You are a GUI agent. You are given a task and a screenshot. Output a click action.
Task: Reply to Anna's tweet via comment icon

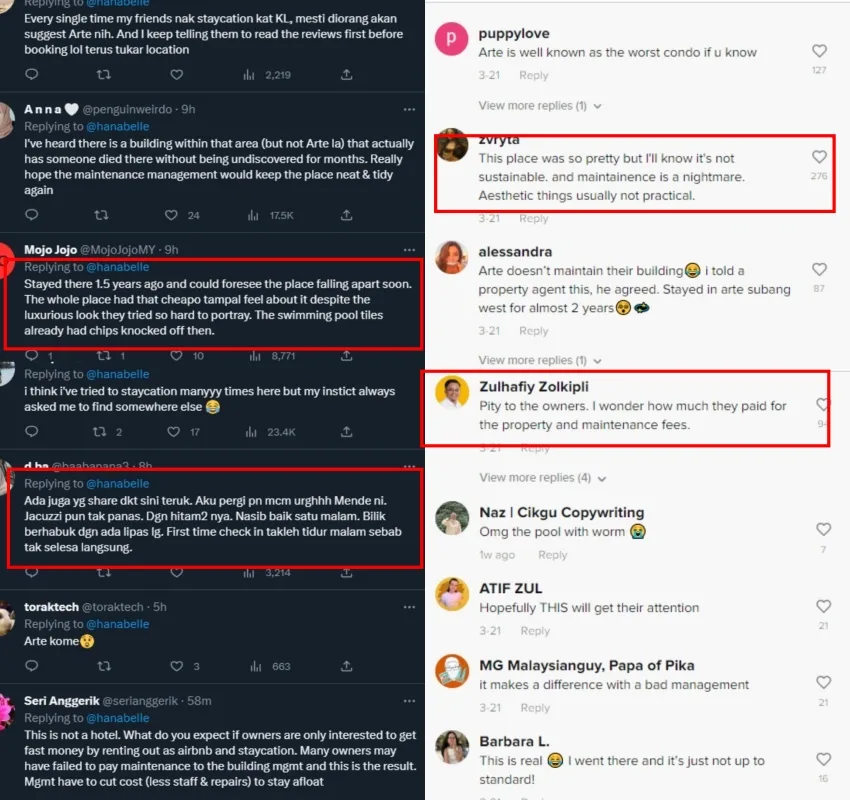coord(31,215)
